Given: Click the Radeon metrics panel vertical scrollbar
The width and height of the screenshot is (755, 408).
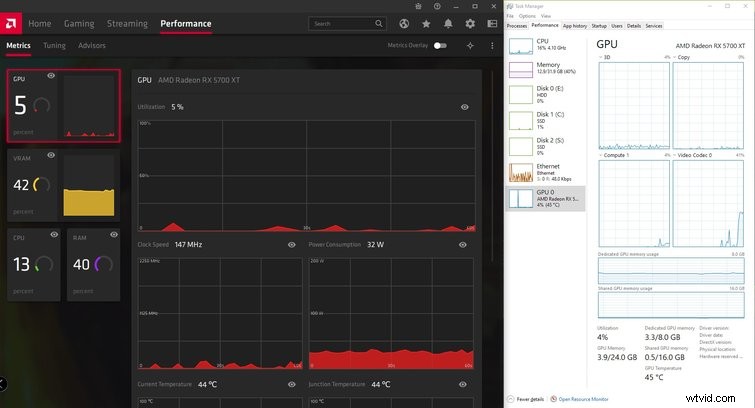Looking at the screenshot, I should click(x=492, y=166).
